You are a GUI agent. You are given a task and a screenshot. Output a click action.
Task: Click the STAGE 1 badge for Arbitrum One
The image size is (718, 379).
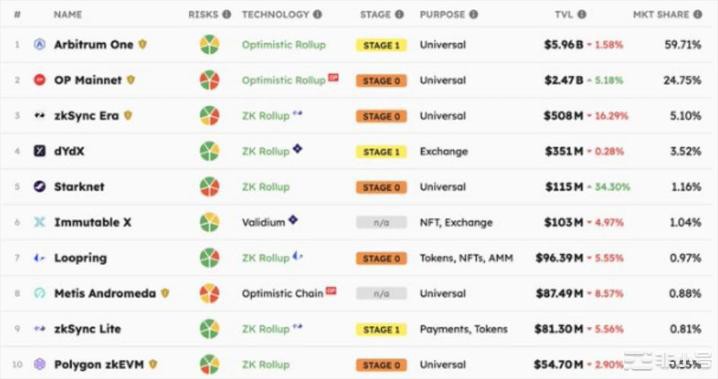[x=381, y=45]
